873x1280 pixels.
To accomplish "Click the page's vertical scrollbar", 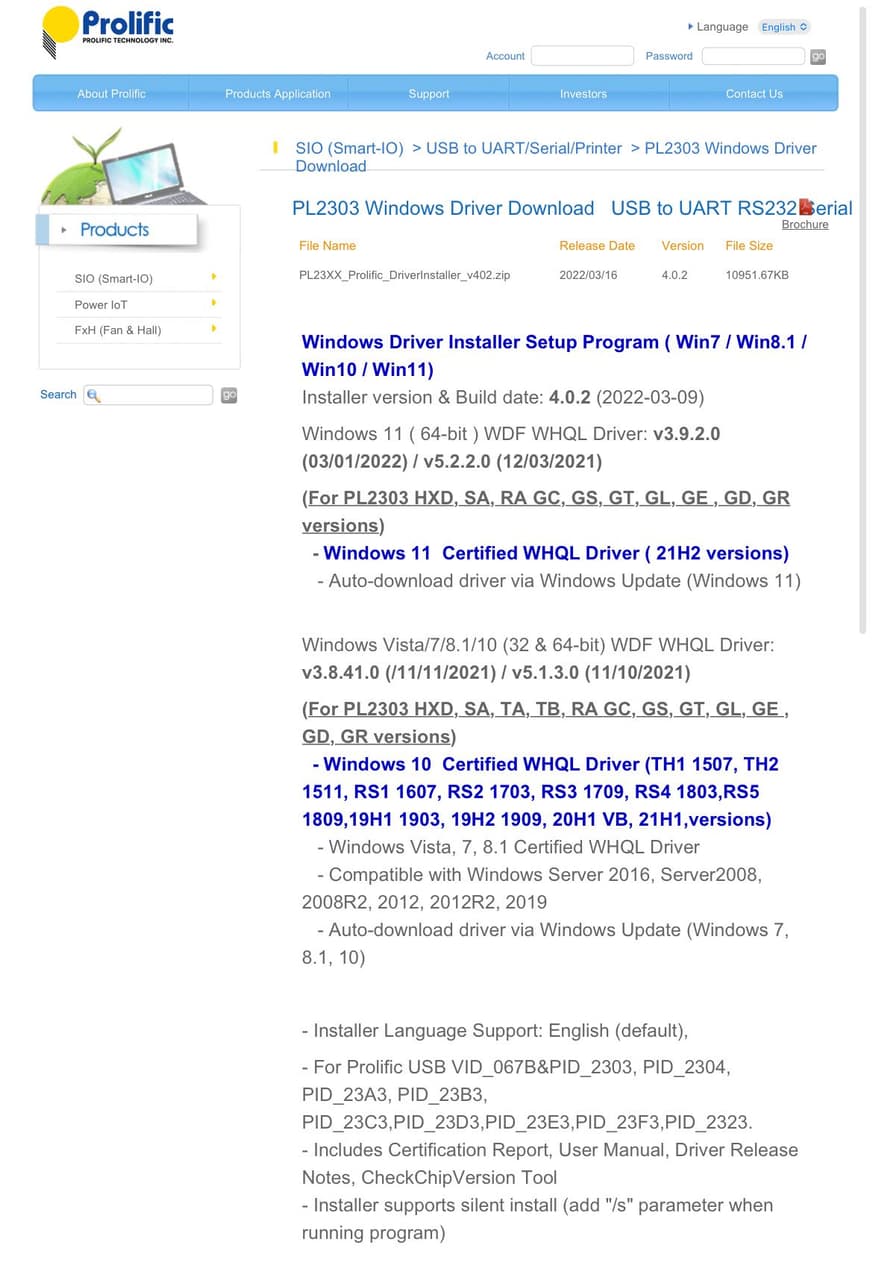I will (863, 320).
